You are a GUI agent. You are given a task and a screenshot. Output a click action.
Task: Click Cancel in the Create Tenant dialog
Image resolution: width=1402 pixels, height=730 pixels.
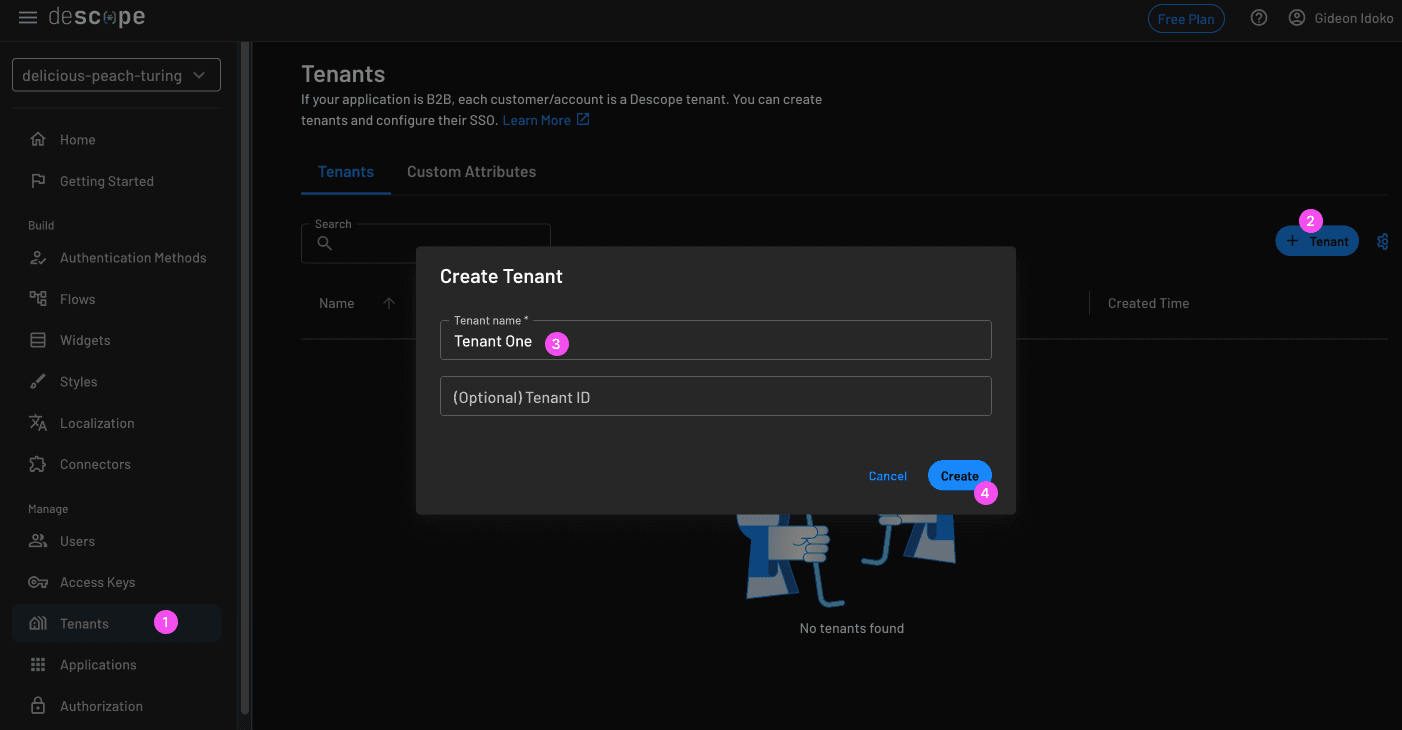[x=888, y=476]
